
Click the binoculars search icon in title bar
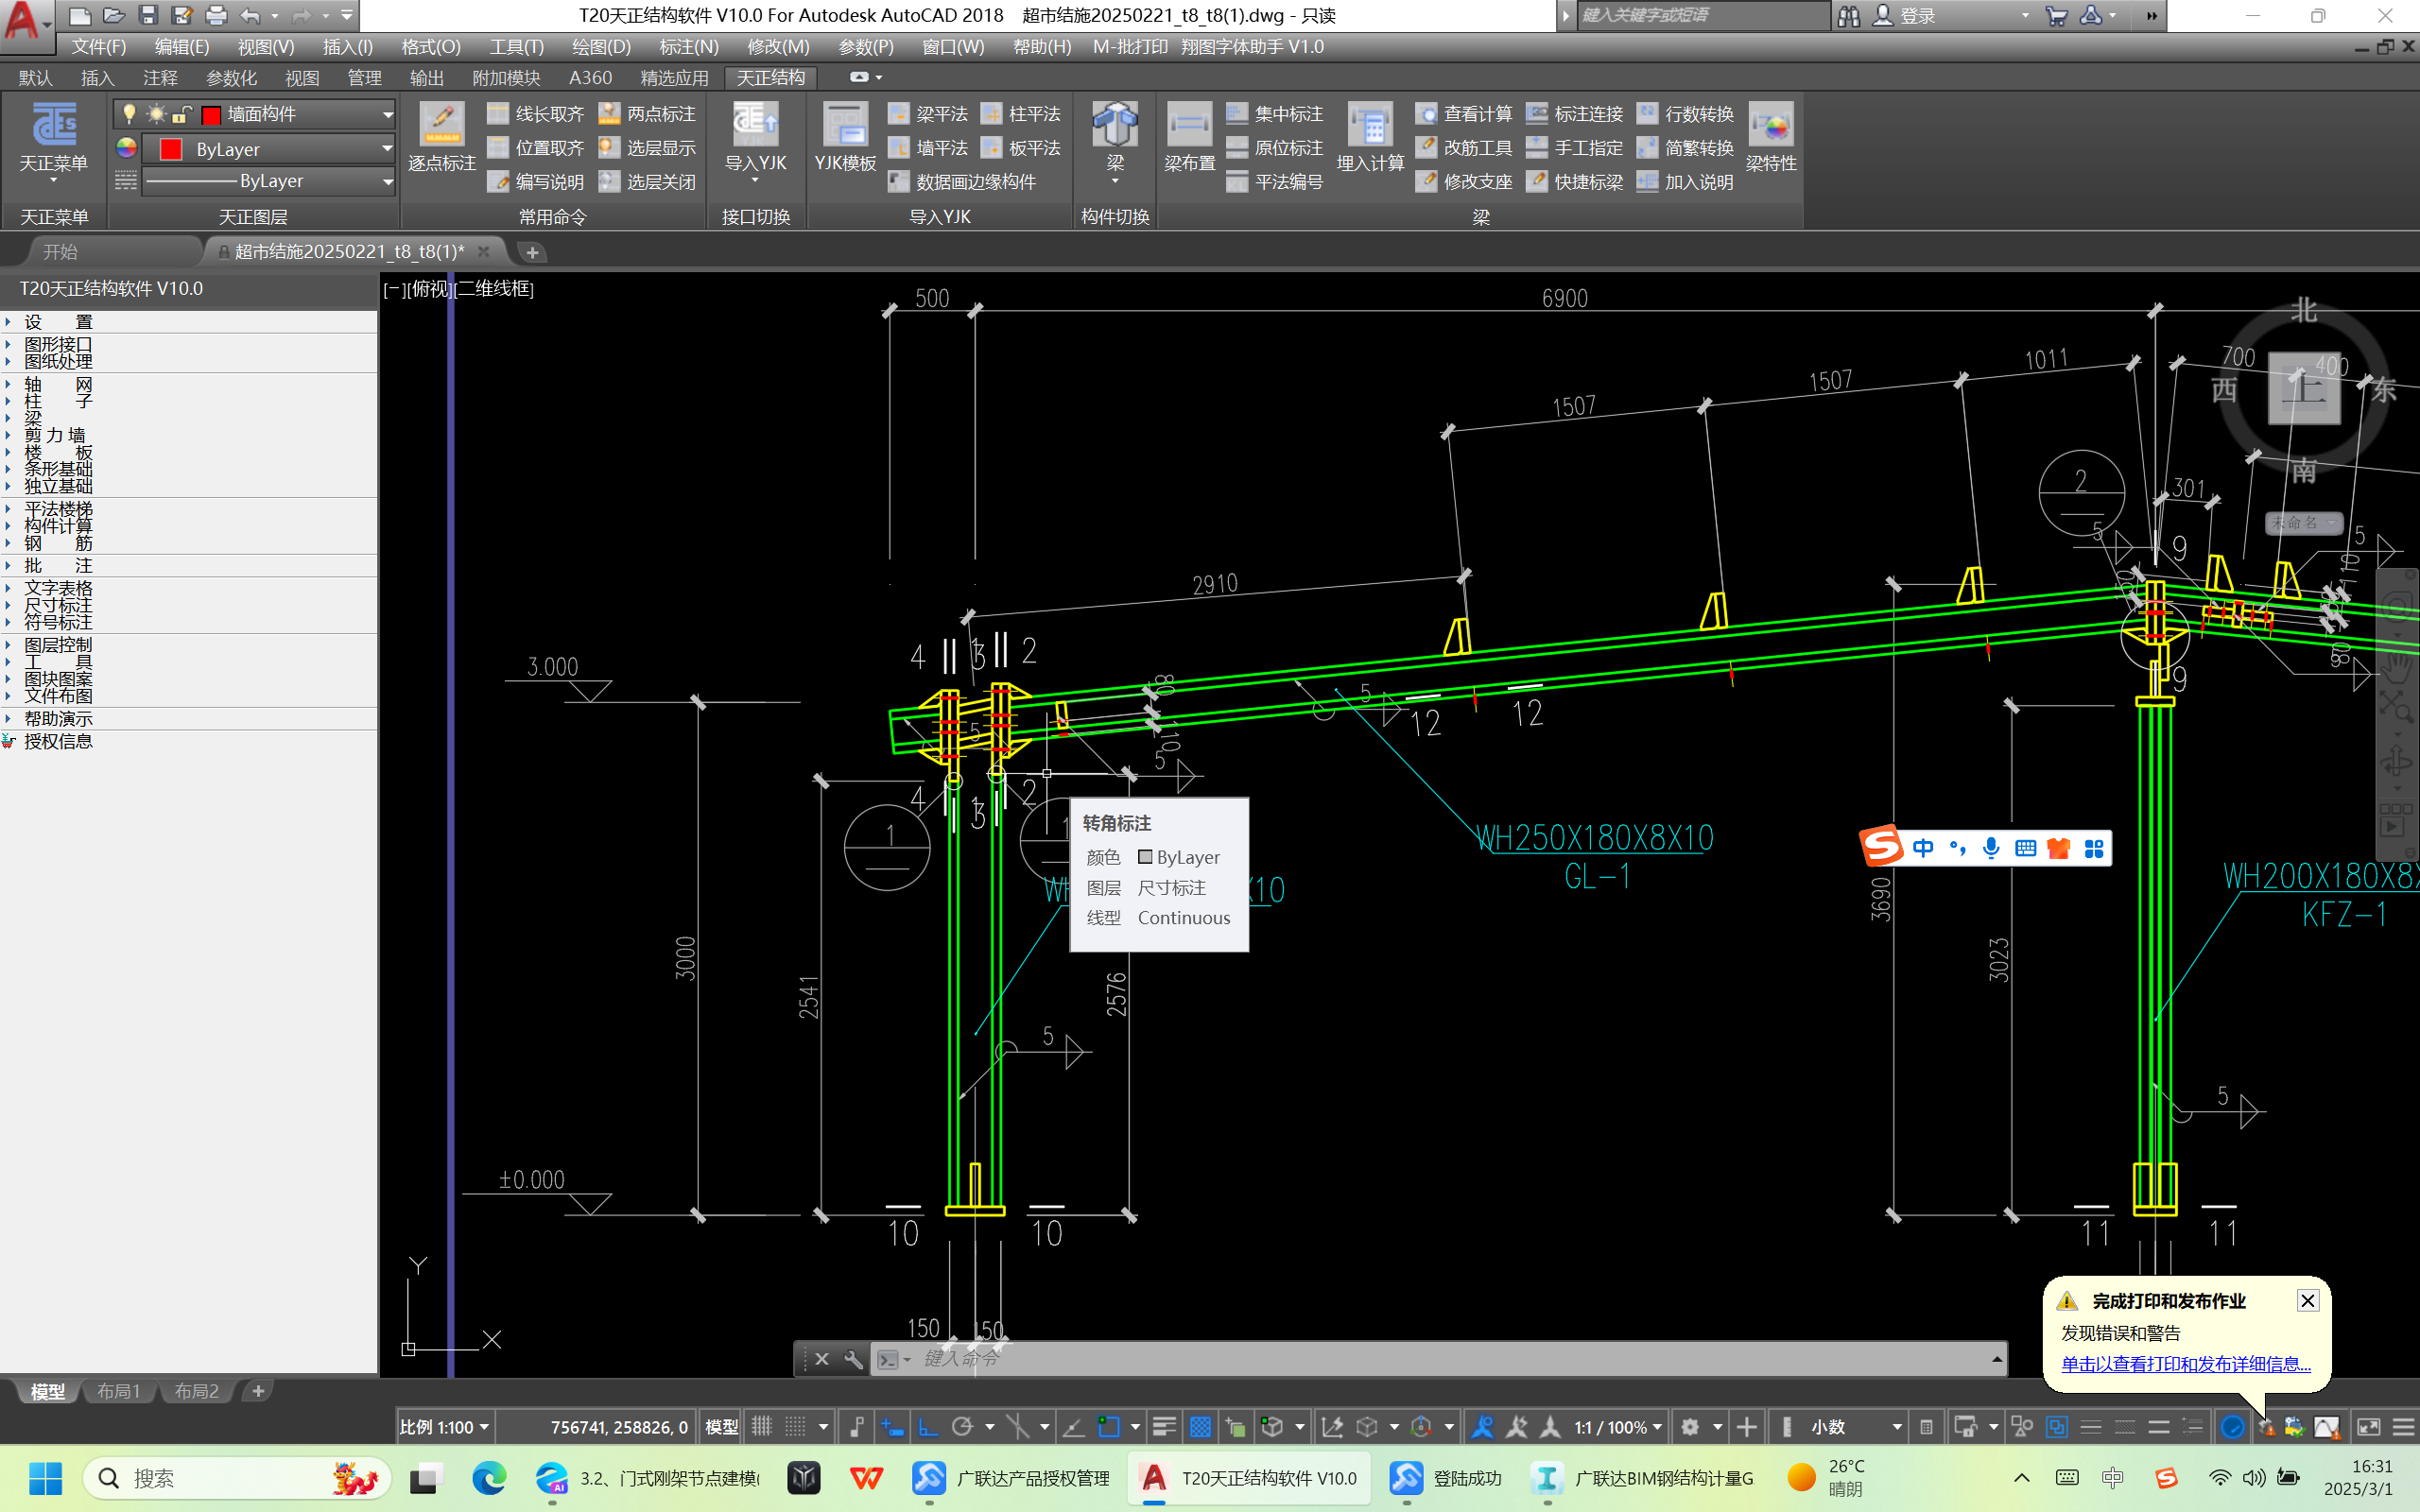click(1848, 16)
